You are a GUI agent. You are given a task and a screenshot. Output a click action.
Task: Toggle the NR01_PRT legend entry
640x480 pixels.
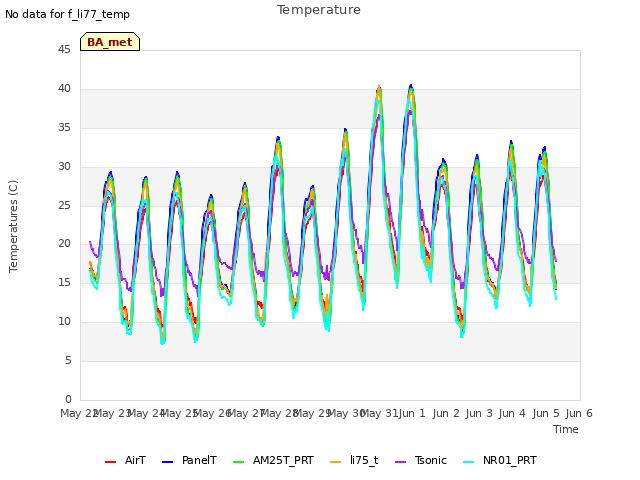500,460
